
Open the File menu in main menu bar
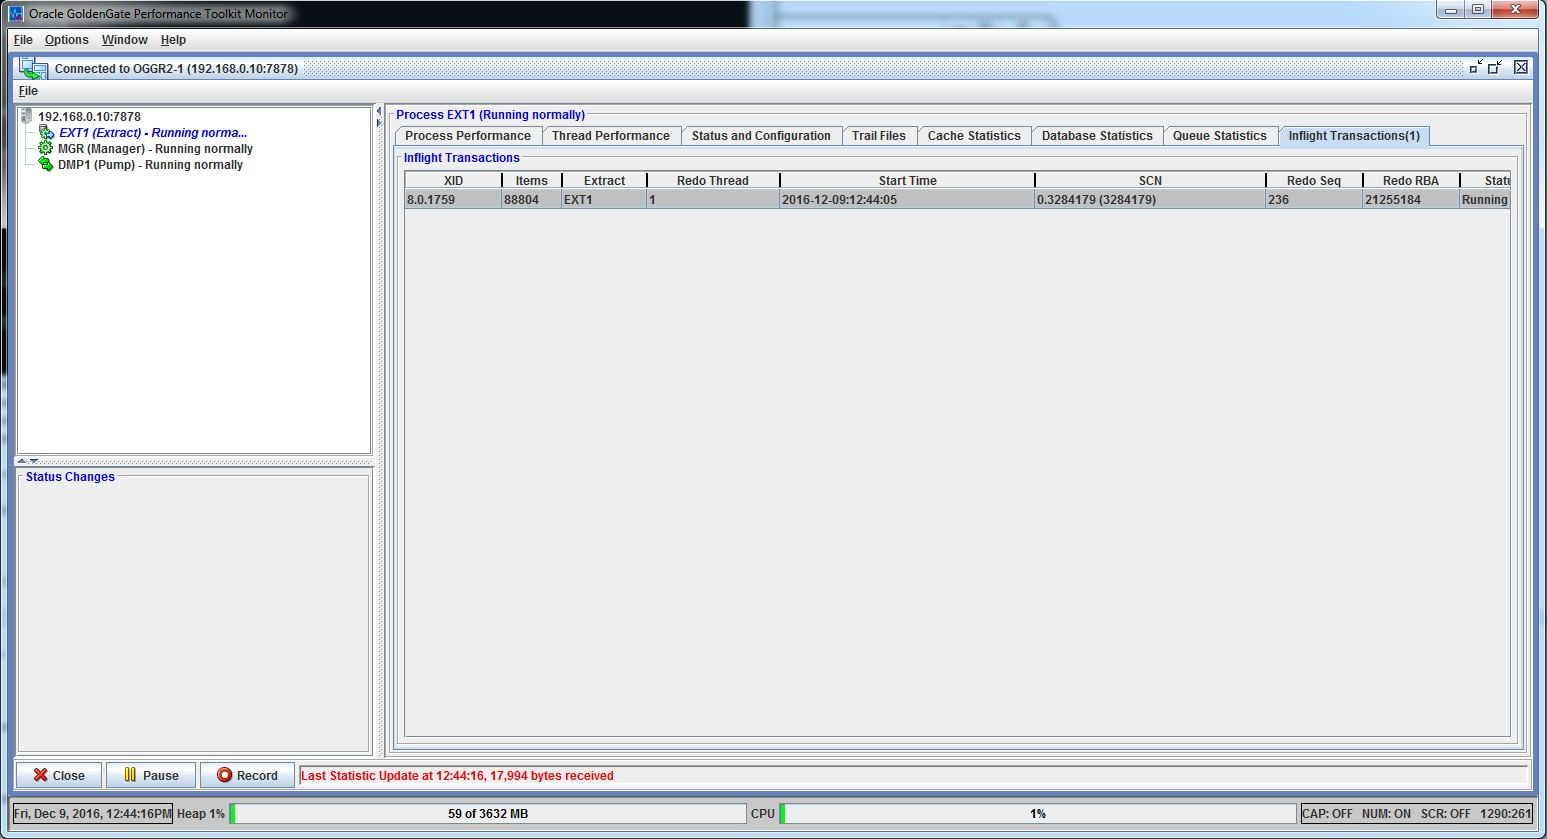pos(23,40)
